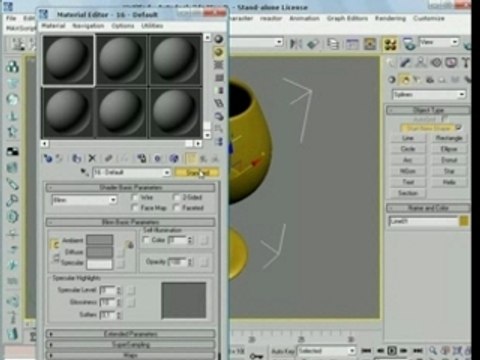Click Assign Material to Selection icon
This screenshot has height=360, width=480.
click(77, 158)
